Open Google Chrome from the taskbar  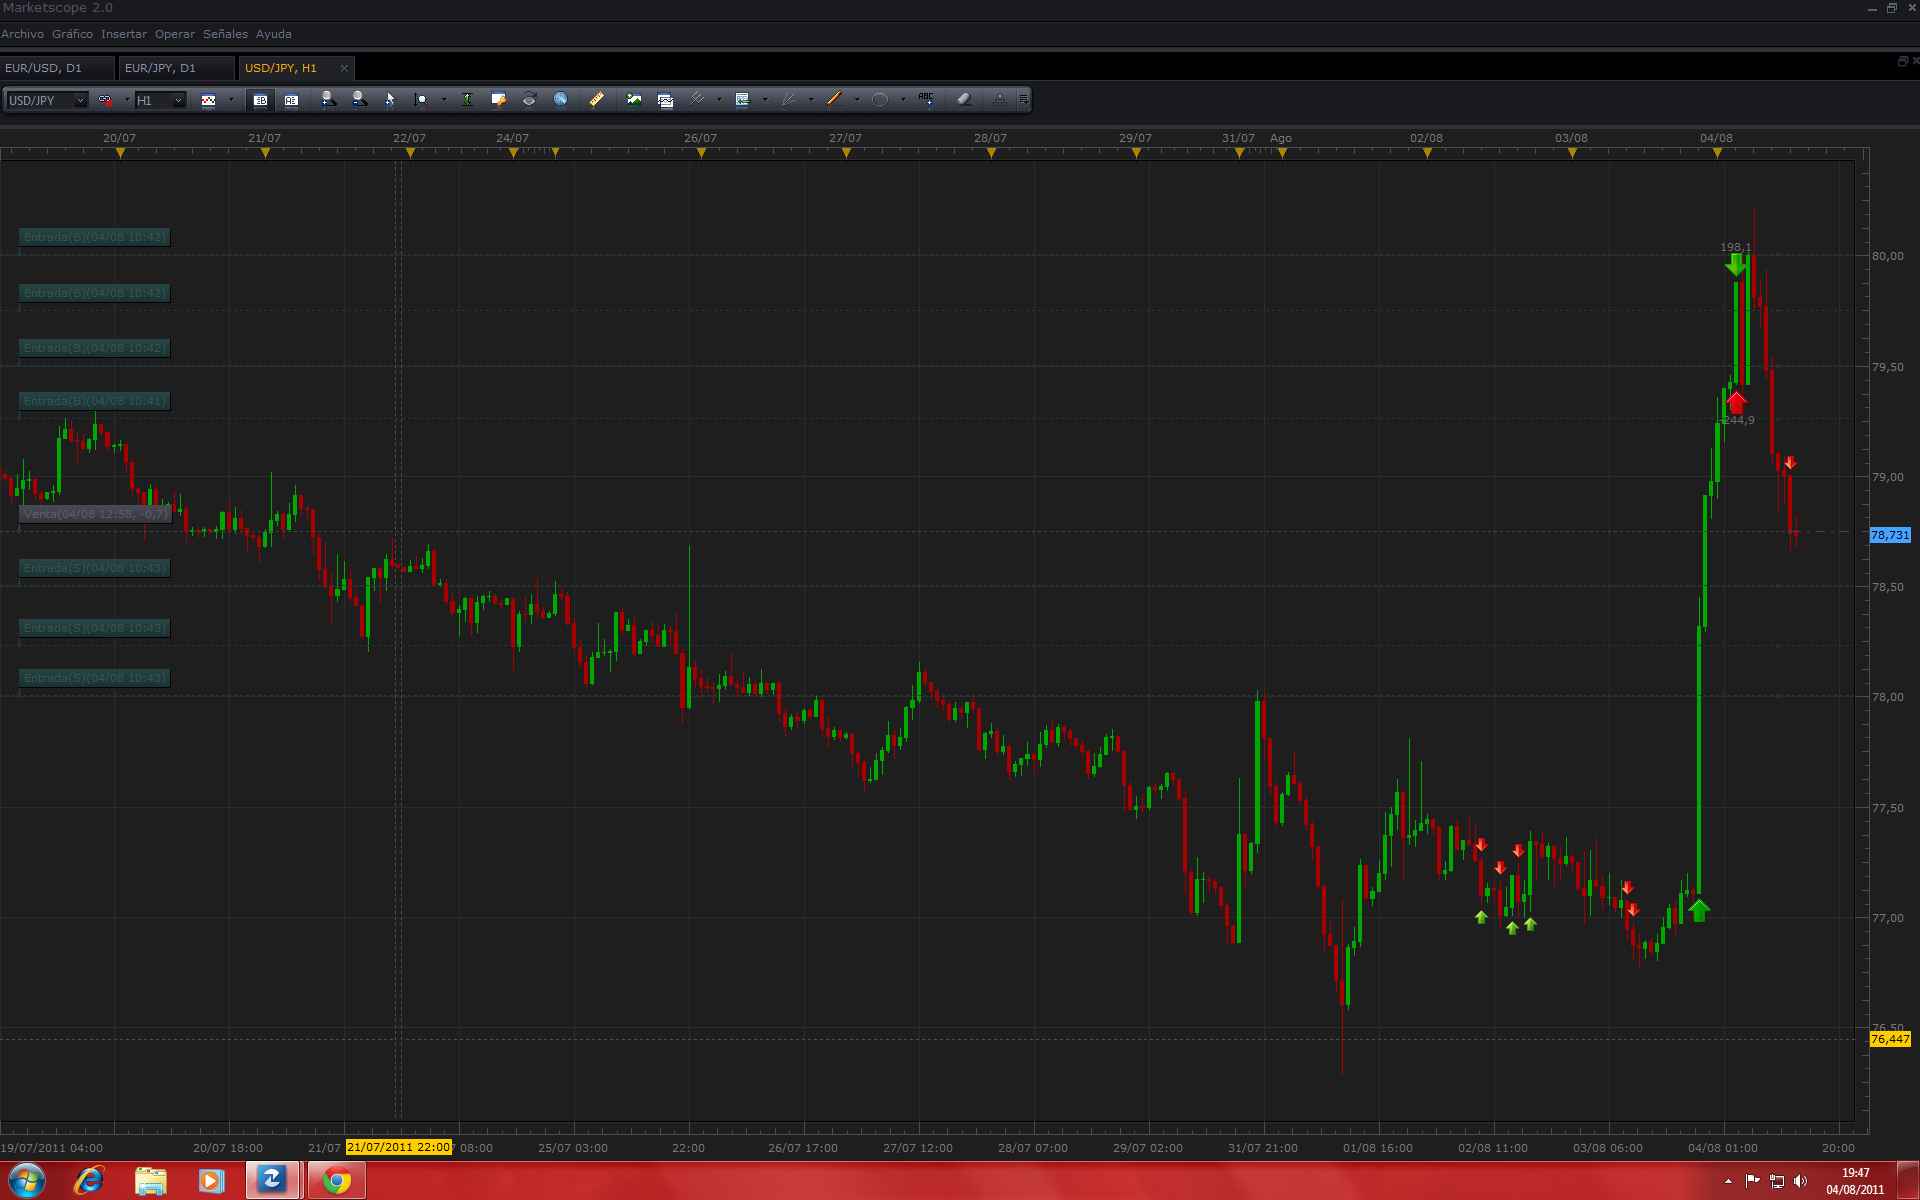tap(337, 1181)
